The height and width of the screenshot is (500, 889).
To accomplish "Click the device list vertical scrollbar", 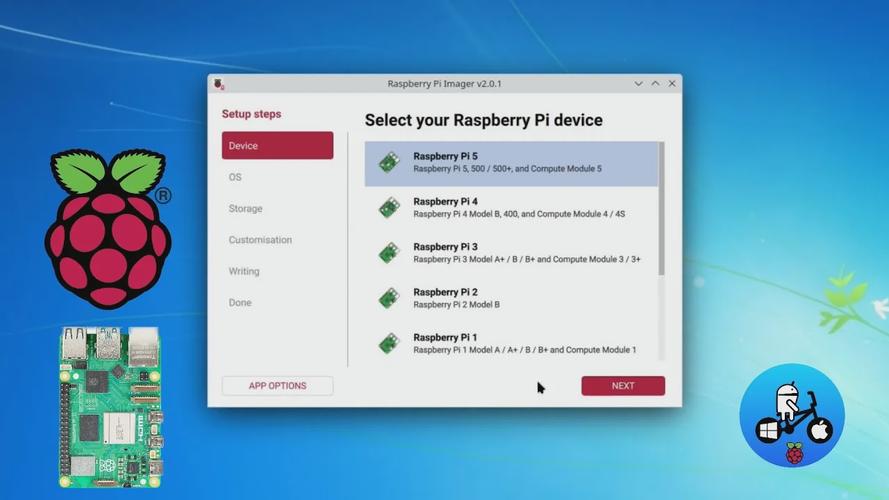I will [x=661, y=209].
